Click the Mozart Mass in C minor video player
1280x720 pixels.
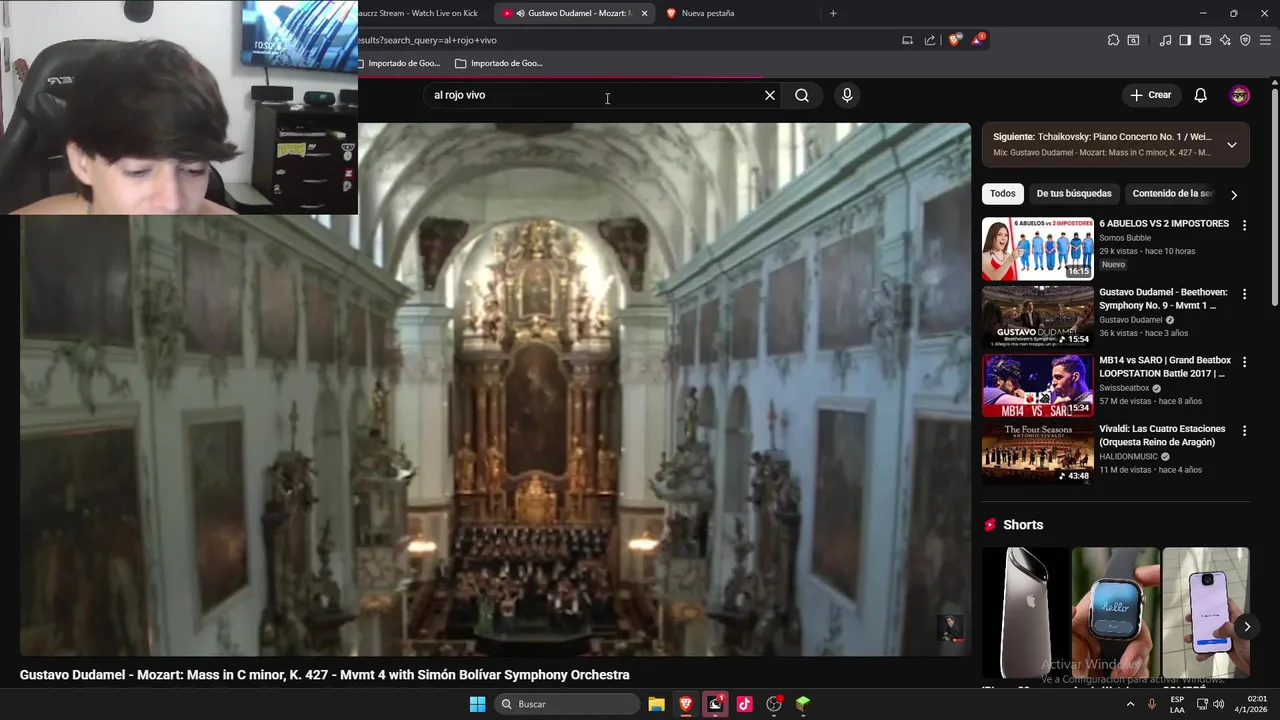click(x=495, y=390)
